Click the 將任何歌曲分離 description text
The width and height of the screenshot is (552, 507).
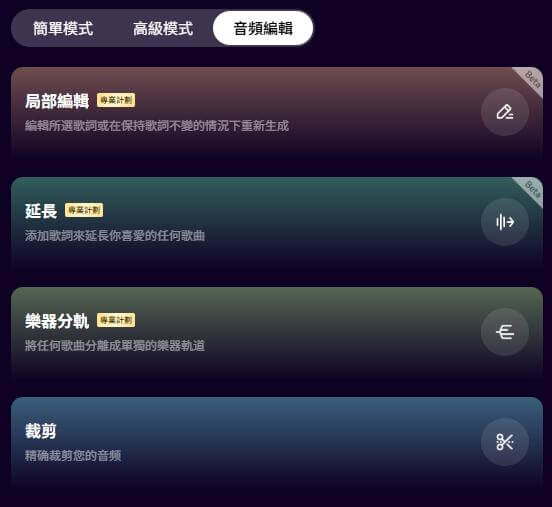tap(115, 346)
